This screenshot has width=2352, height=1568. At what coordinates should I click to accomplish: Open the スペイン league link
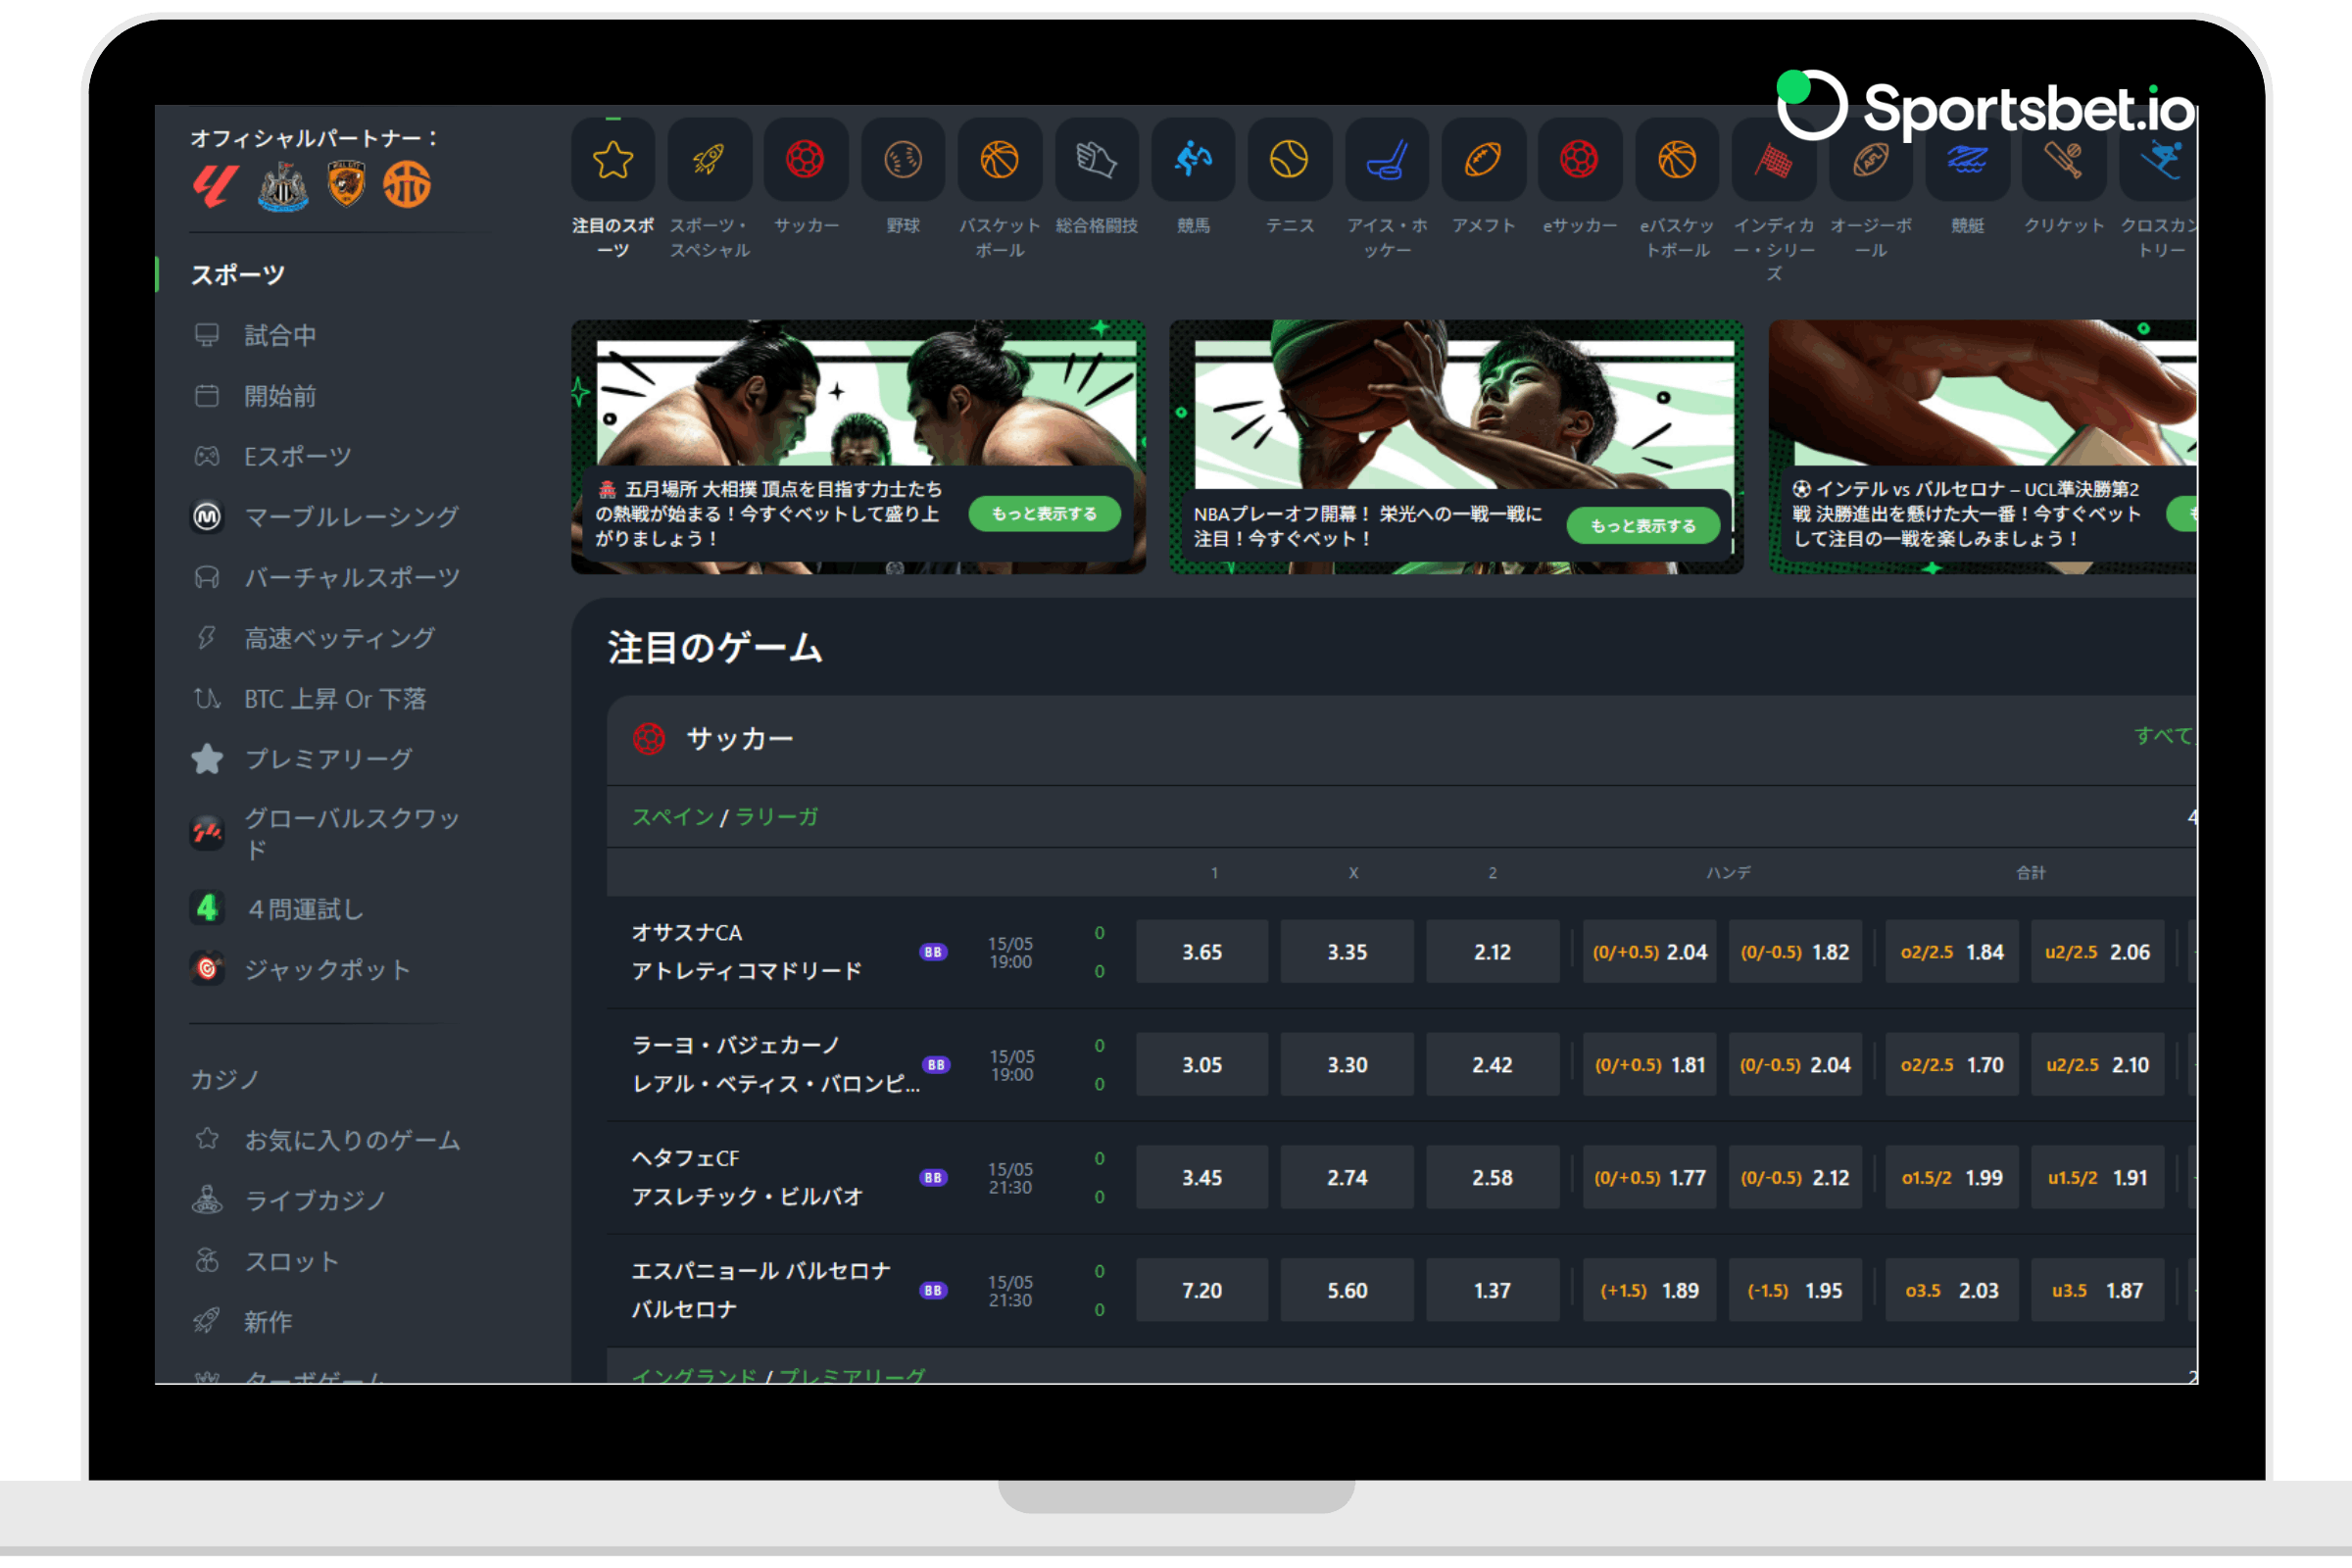[673, 817]
